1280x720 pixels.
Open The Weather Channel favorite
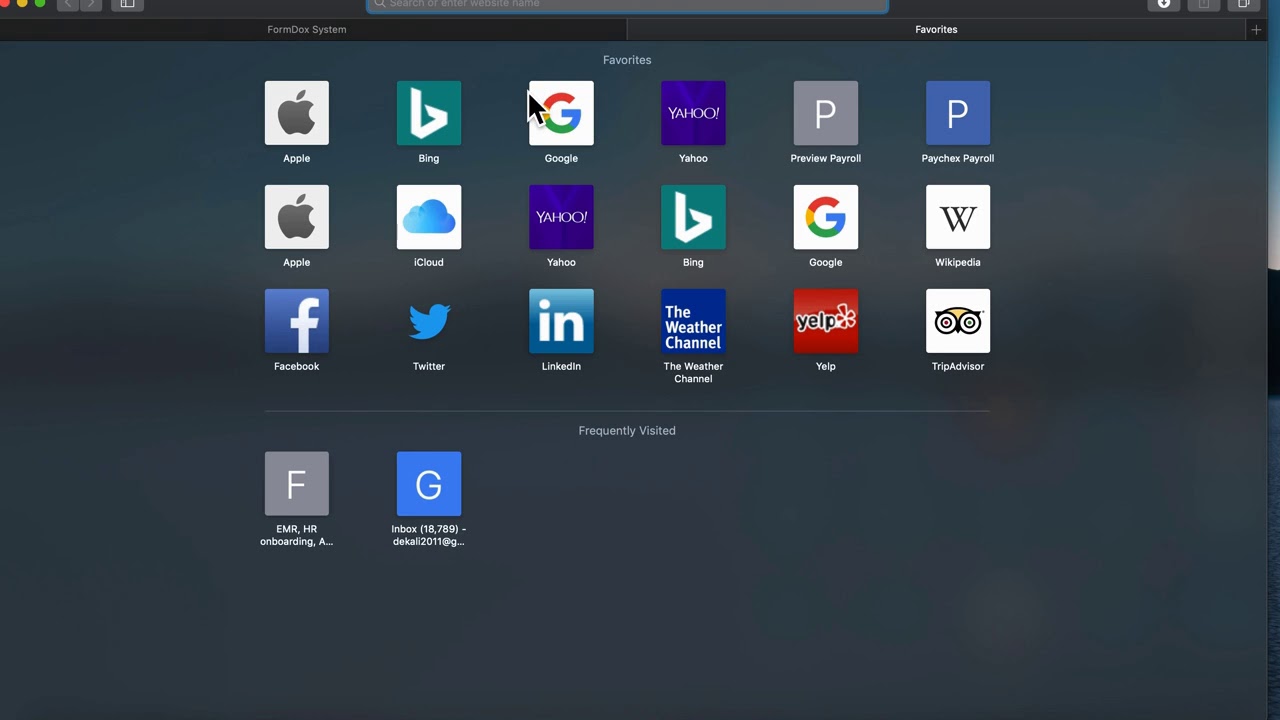(x=693, y=321)
